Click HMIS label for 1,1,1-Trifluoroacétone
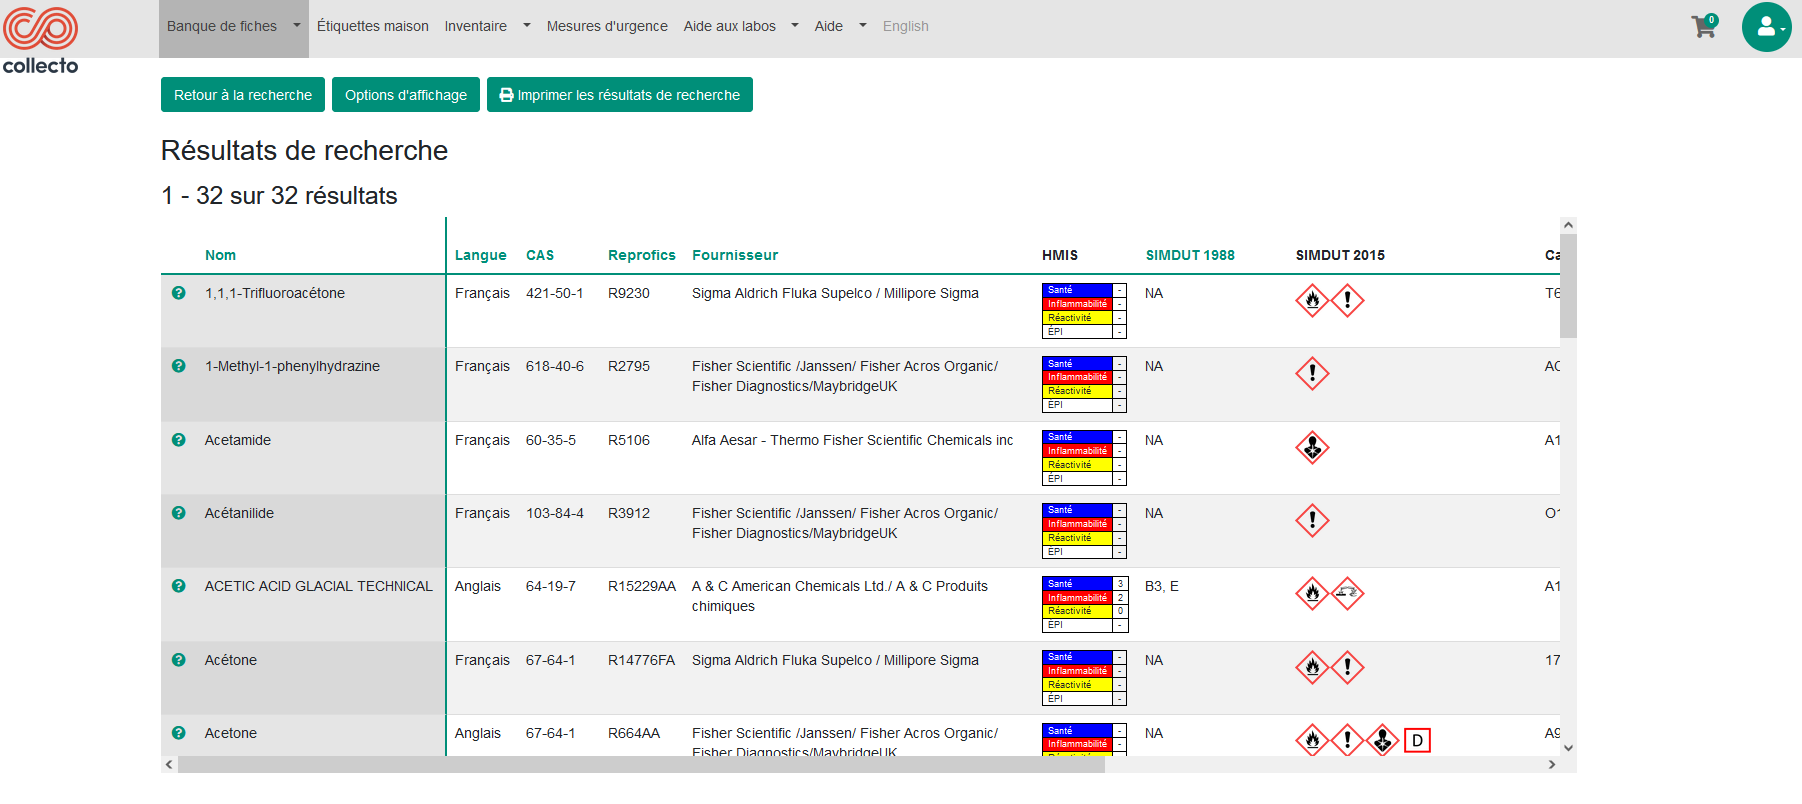Viewport: 1802px width, 804px height. click(x=1084, y=311)
